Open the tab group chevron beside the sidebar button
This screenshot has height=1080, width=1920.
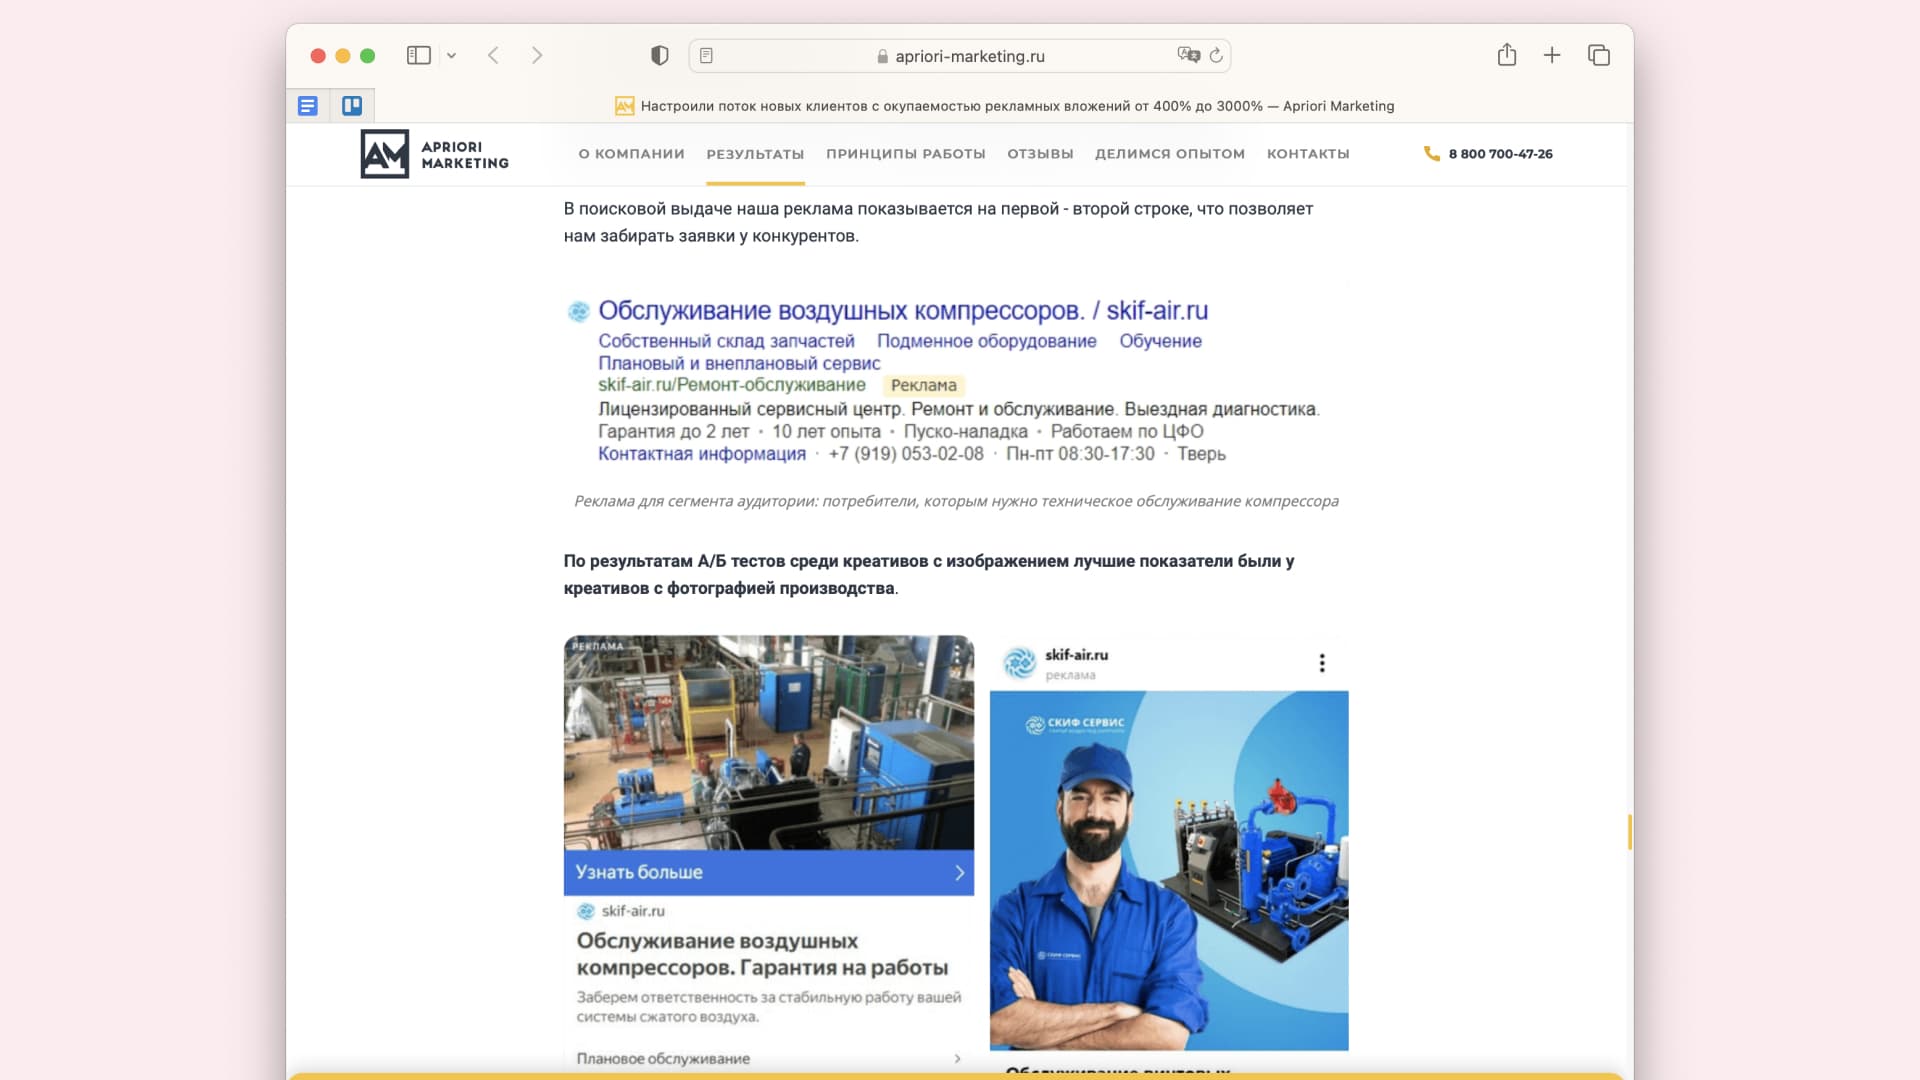tap(452, 56)
